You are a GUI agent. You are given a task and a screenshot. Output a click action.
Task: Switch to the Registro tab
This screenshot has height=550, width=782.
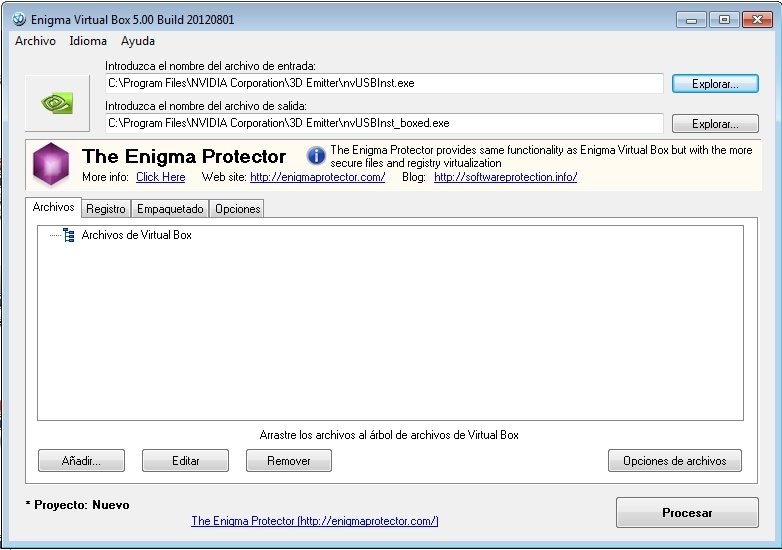[x=106, y=209]
